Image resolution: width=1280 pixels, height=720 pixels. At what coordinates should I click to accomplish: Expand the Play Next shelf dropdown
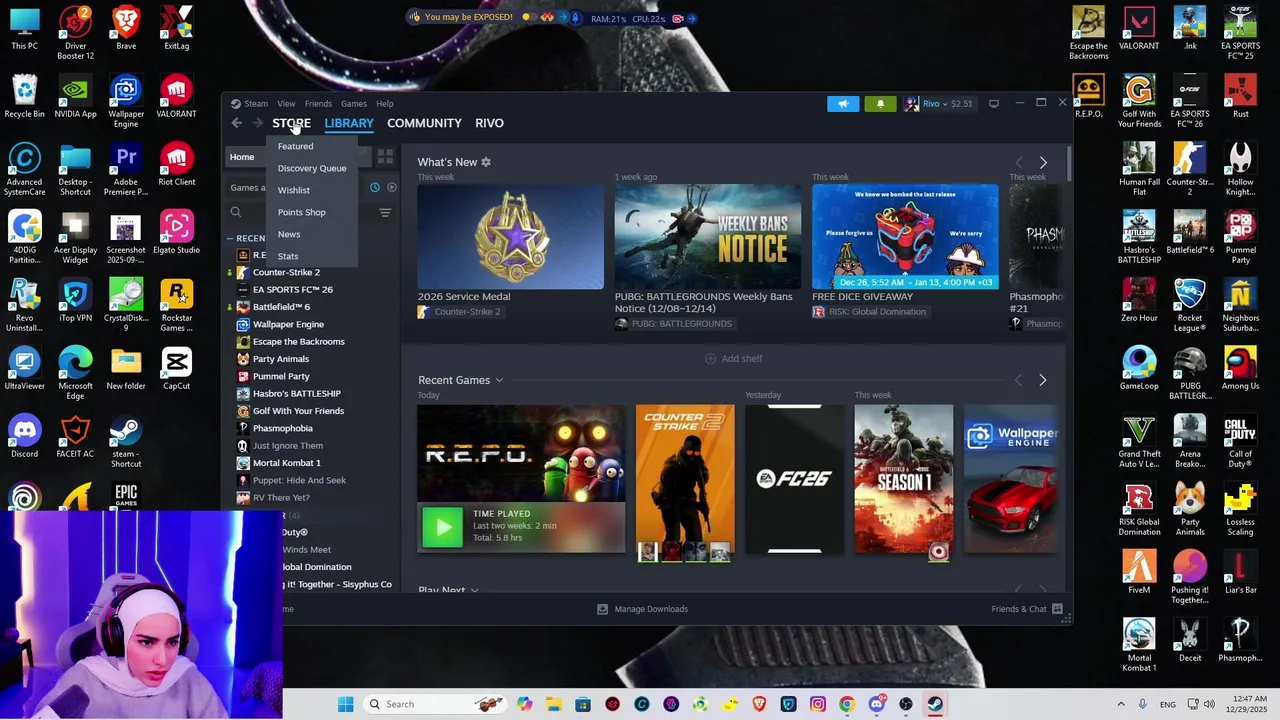tap(474, 590)
